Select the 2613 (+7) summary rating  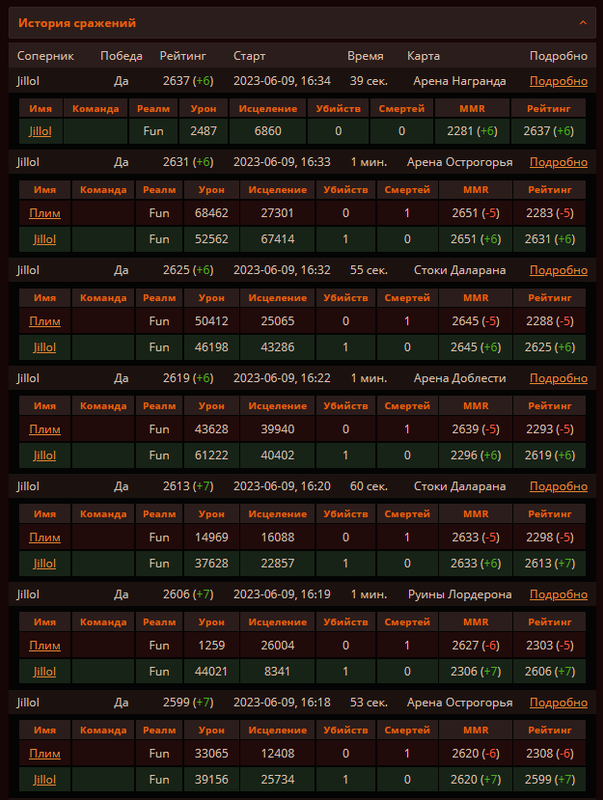tap(188, 487)
